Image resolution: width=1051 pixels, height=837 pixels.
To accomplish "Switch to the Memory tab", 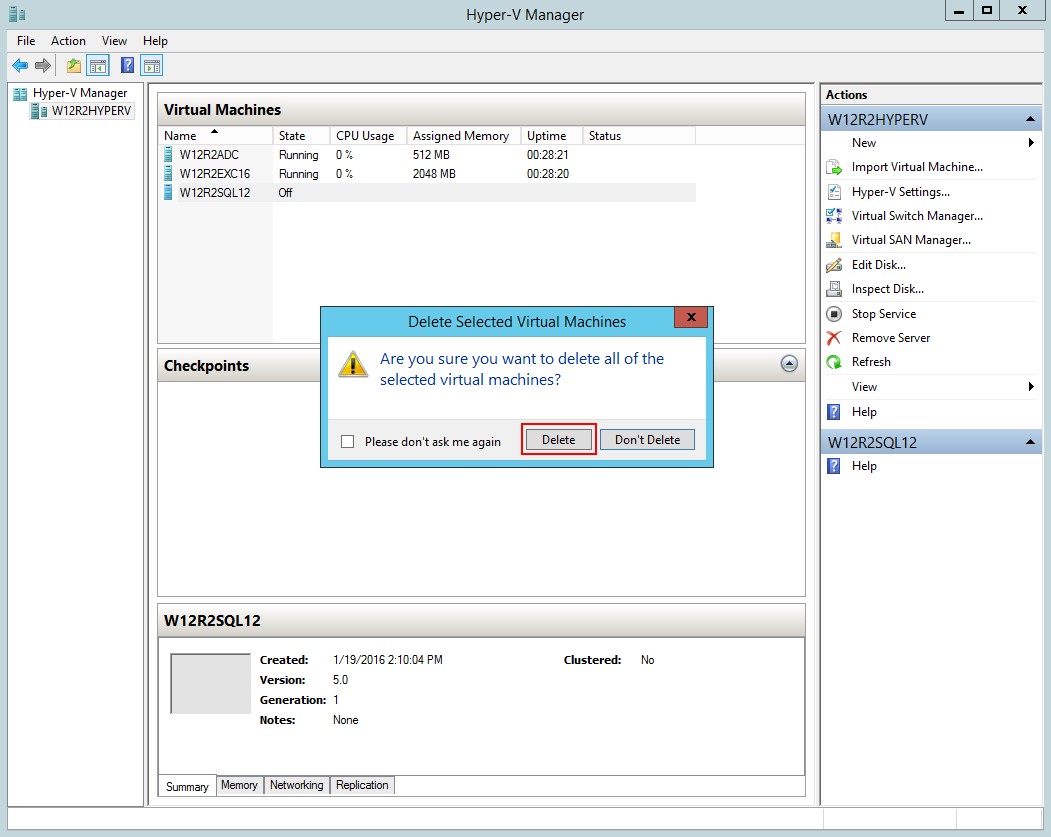I will 239,785.
